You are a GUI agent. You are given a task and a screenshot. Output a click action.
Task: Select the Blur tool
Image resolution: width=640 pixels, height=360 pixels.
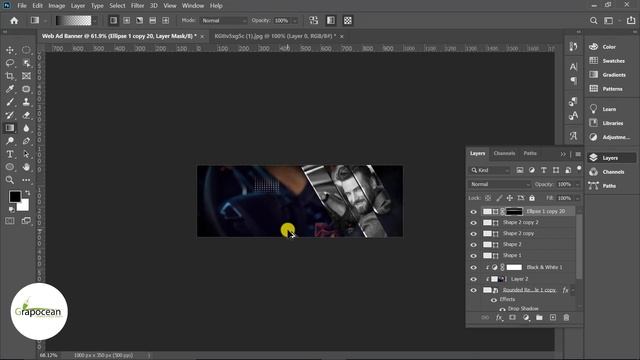coord(26,128)
